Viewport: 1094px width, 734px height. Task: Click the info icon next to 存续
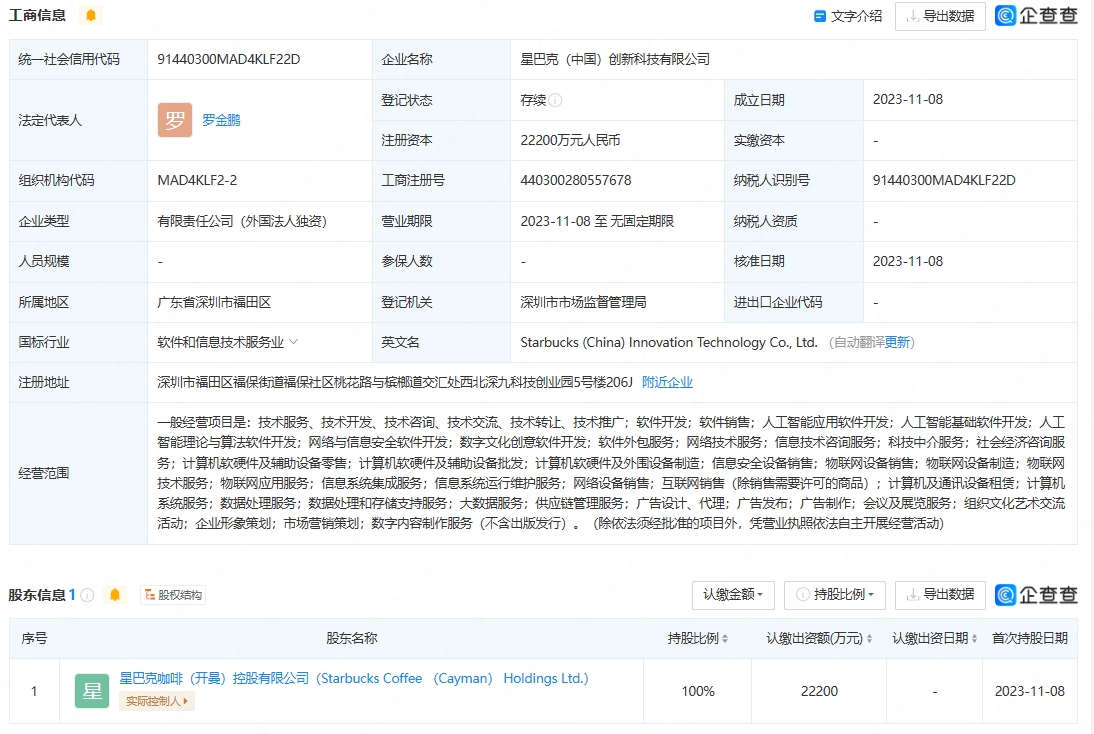(555, 100)
